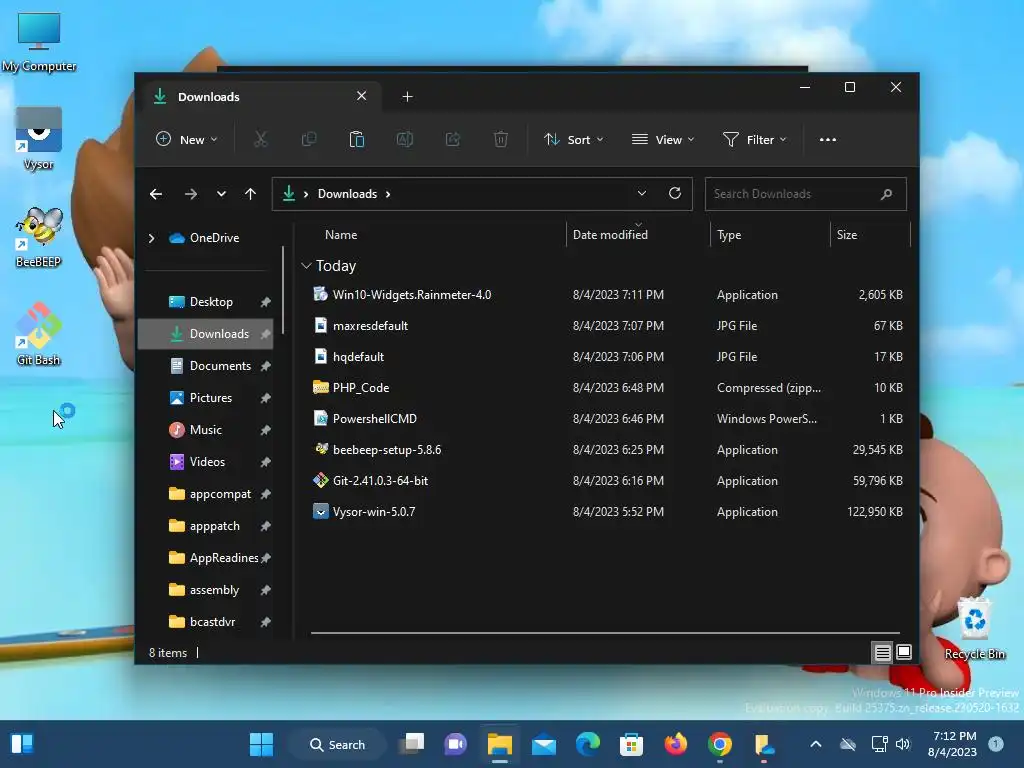1024x768 pixels.
Task: Click the horizontal scrollbar under the file list
Action: click(x=605, y=632)
